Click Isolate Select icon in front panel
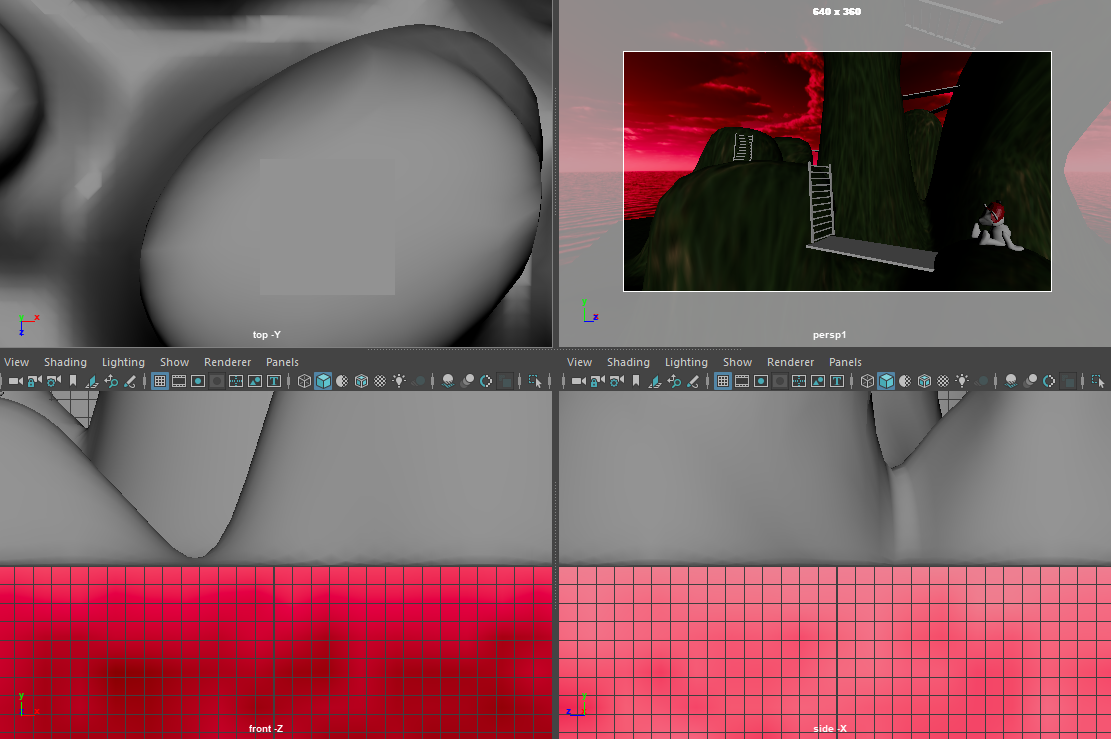 535,381
